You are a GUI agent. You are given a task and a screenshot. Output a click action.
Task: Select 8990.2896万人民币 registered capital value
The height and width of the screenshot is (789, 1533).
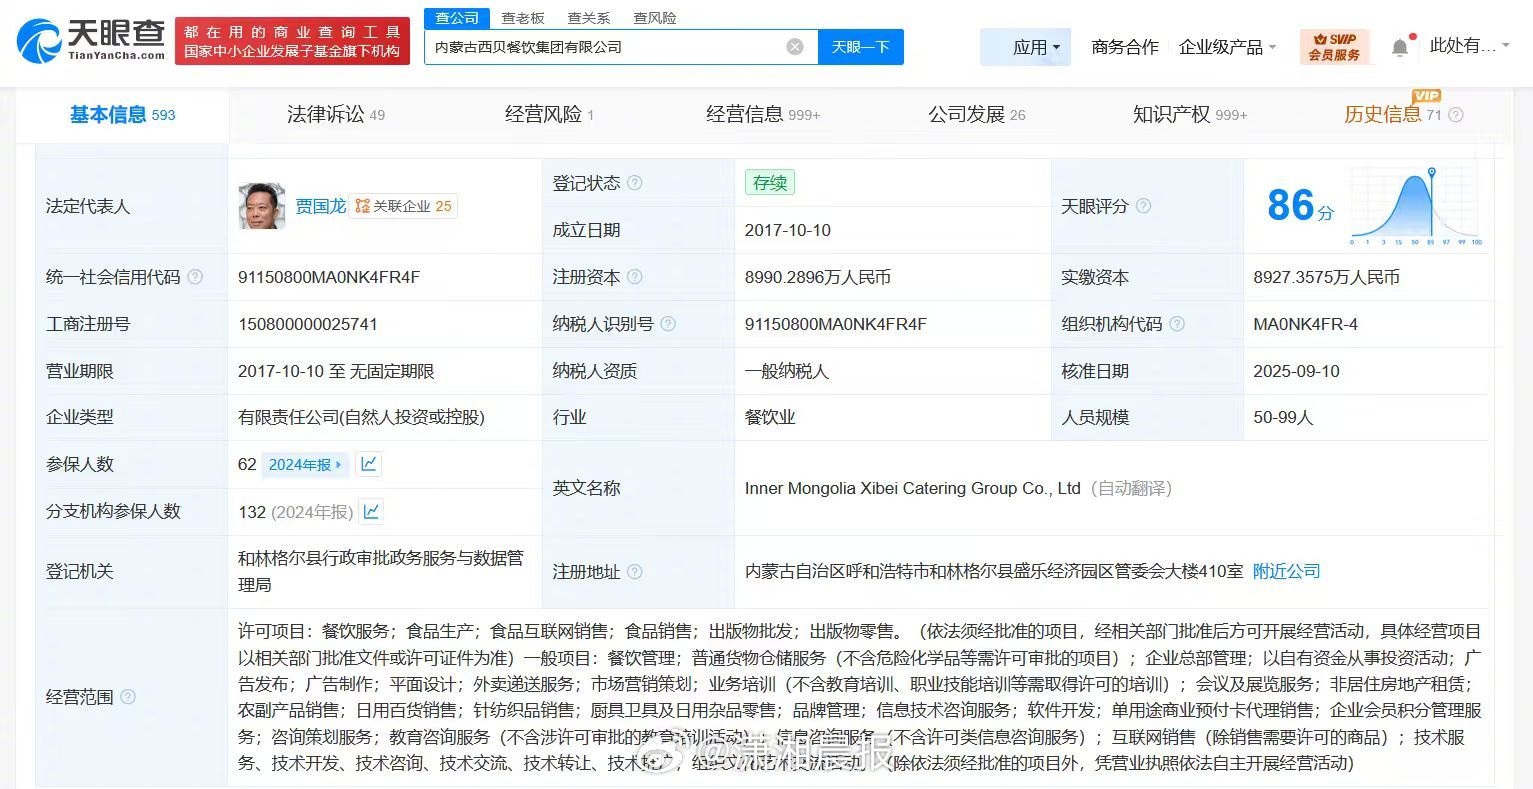[818, 277]
